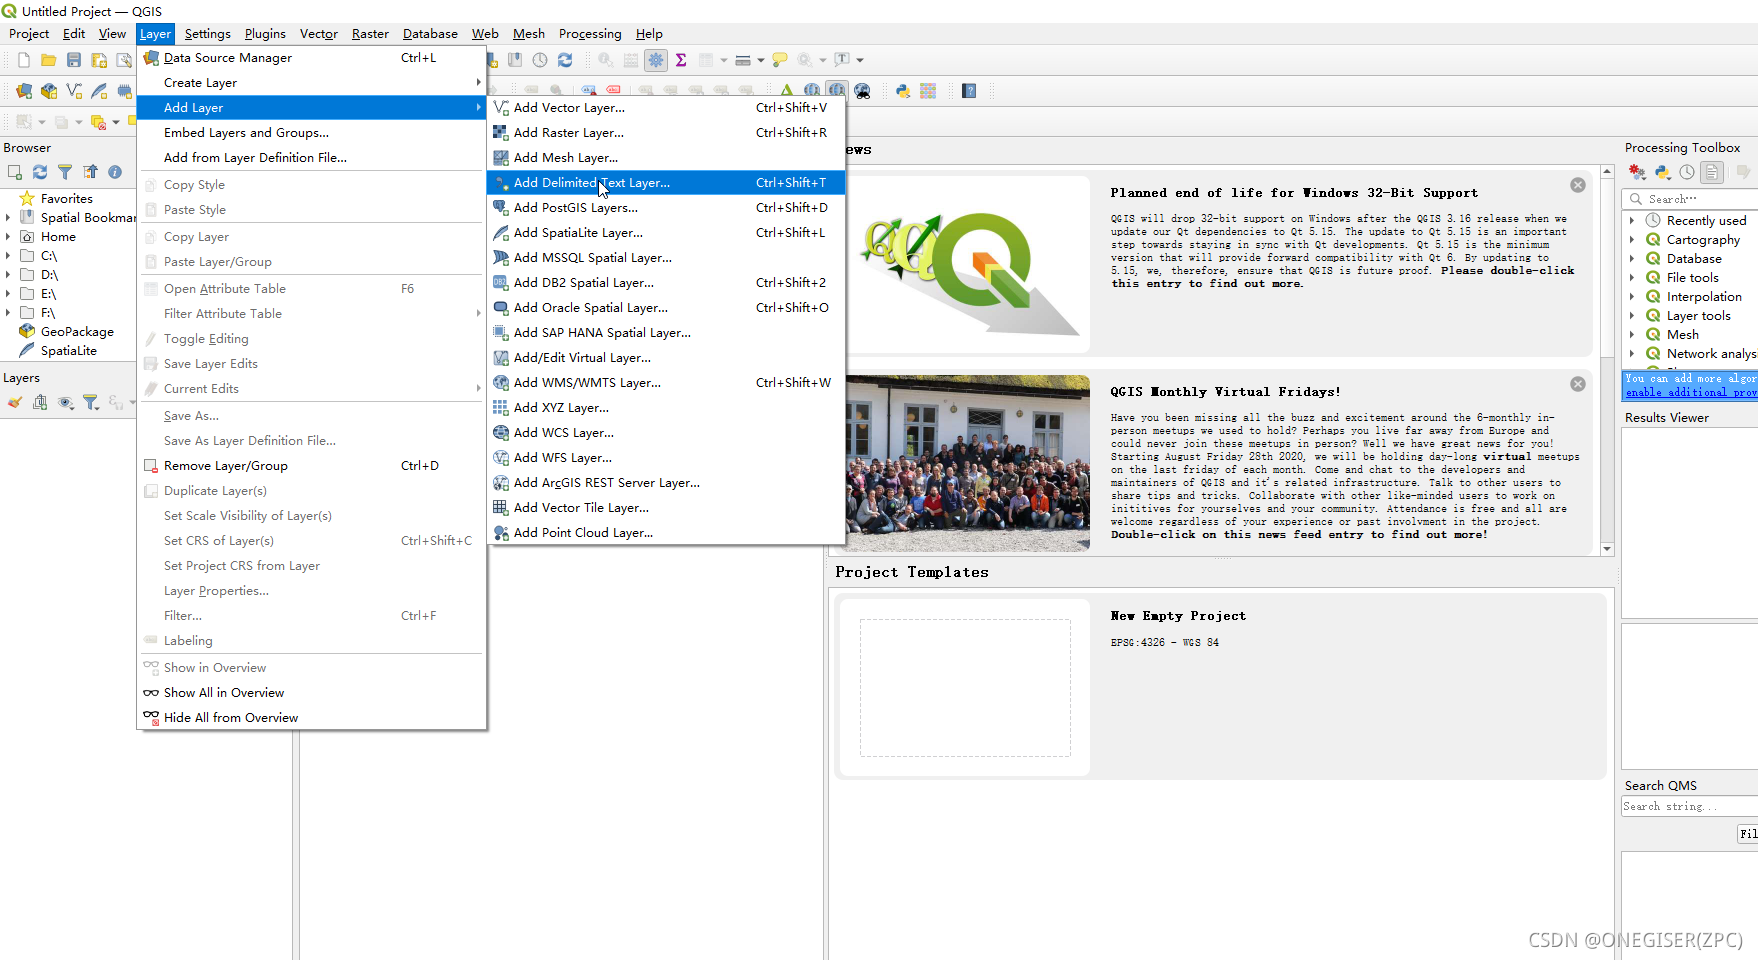
Task: Open the Settings menu
Action: click(x=207, y=34)
